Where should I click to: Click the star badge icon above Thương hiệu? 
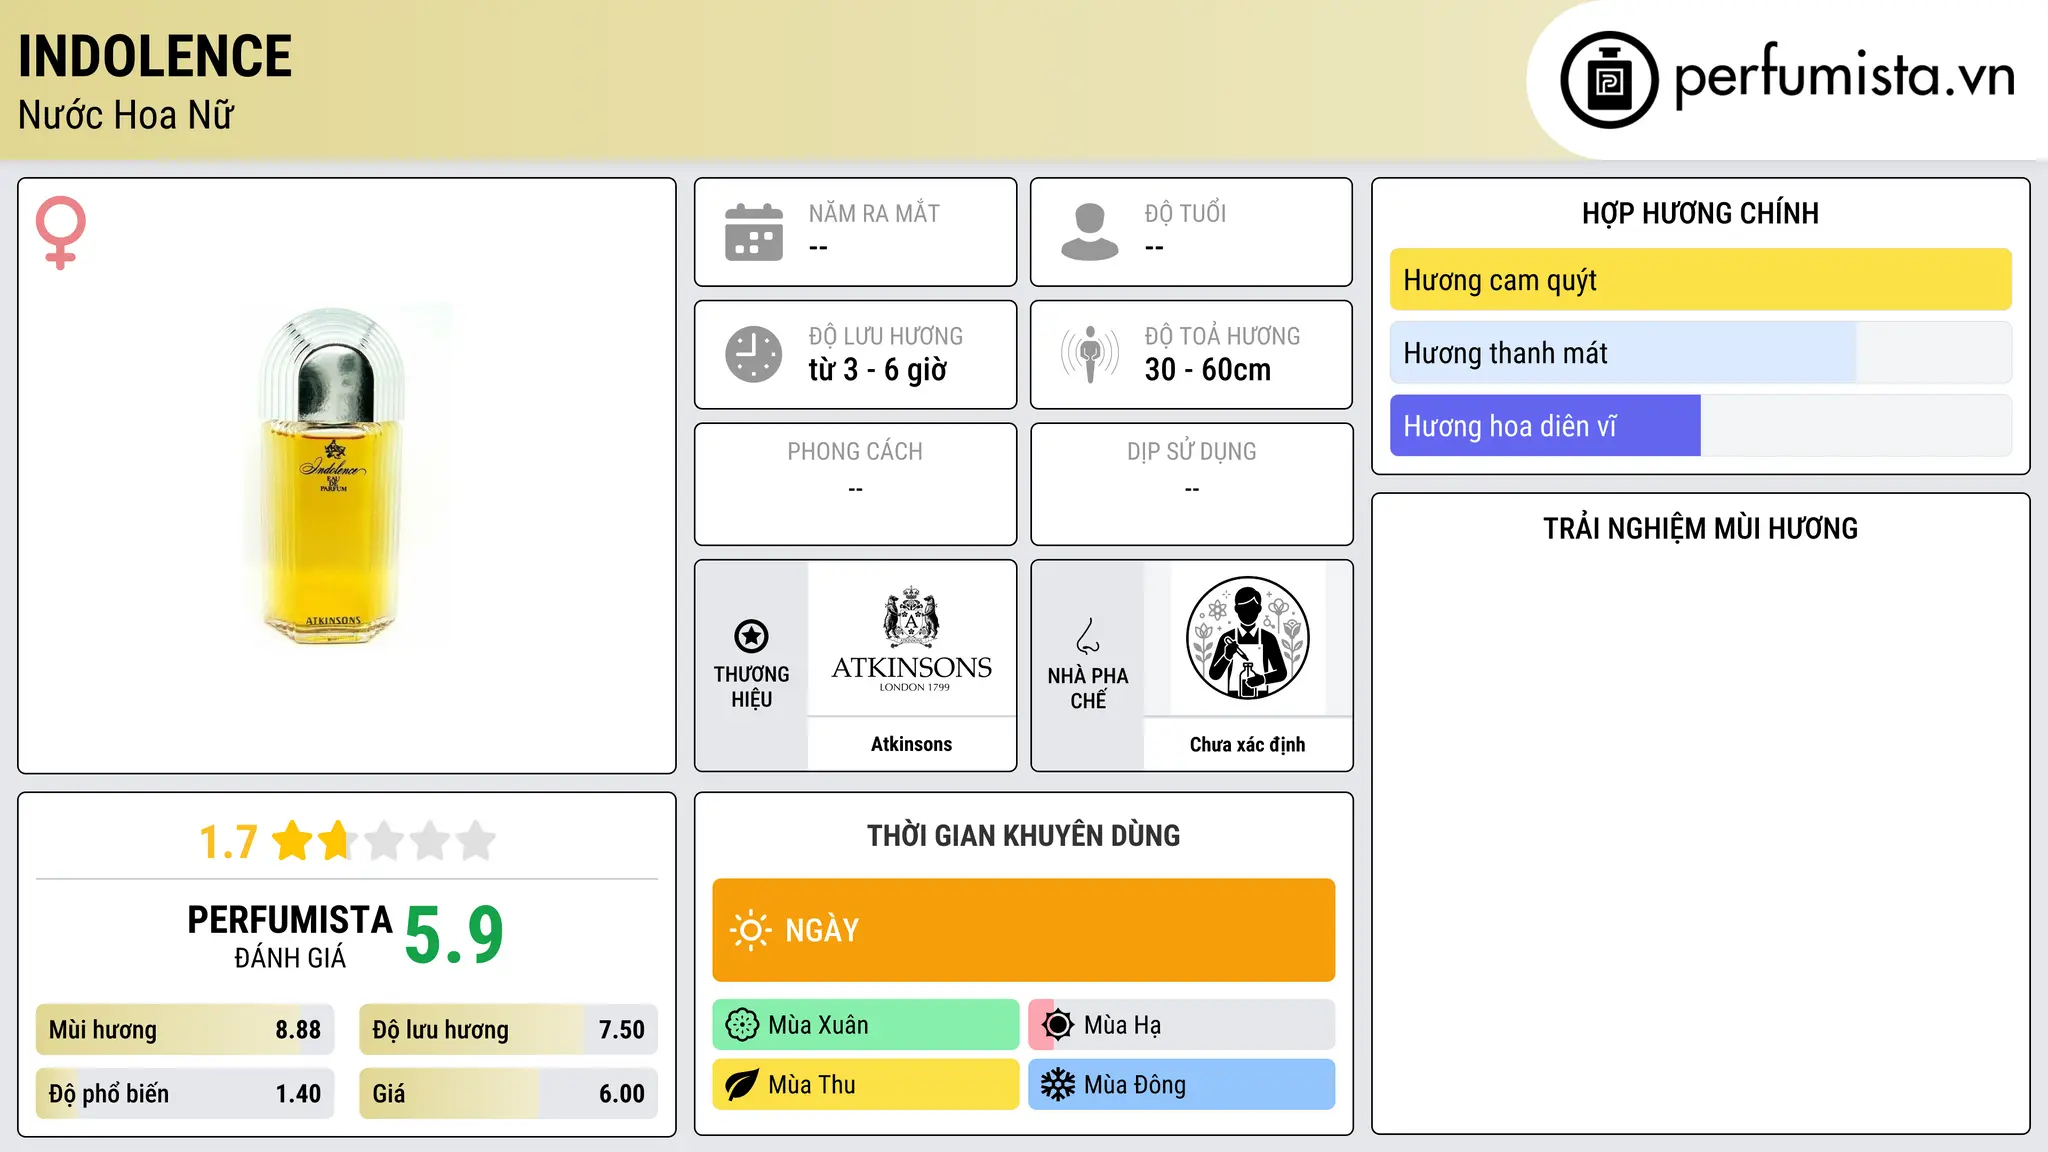tap(751, 636)
